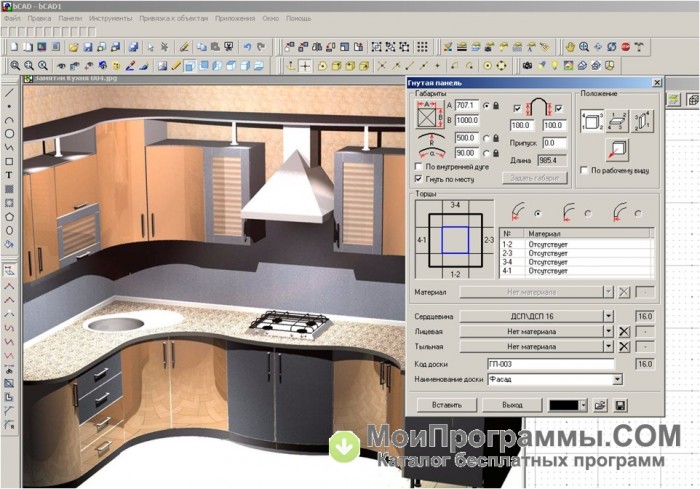Click the B dimension field 1000.0
Screen dimensions: 700x489
pyautogui.click(x=467, y=121)
